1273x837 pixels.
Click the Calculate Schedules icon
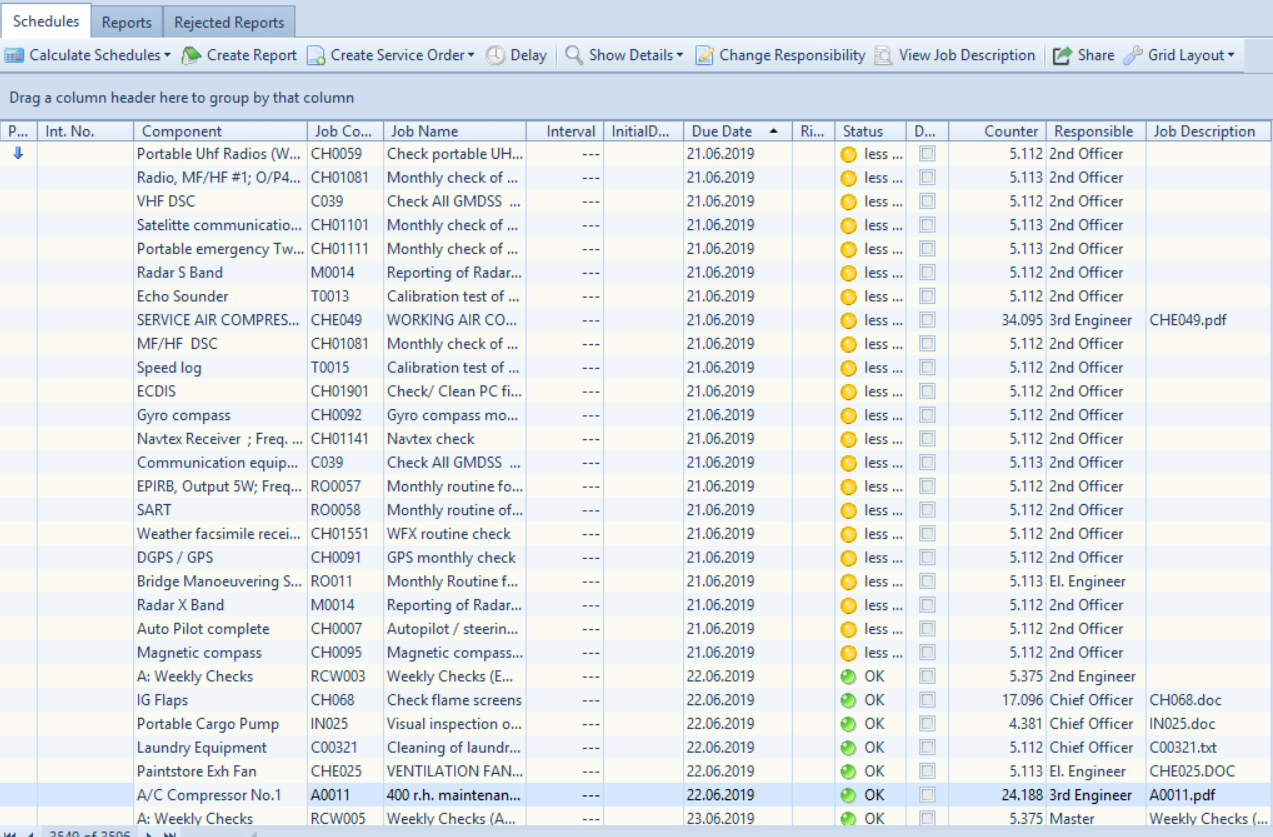(15, 56)
